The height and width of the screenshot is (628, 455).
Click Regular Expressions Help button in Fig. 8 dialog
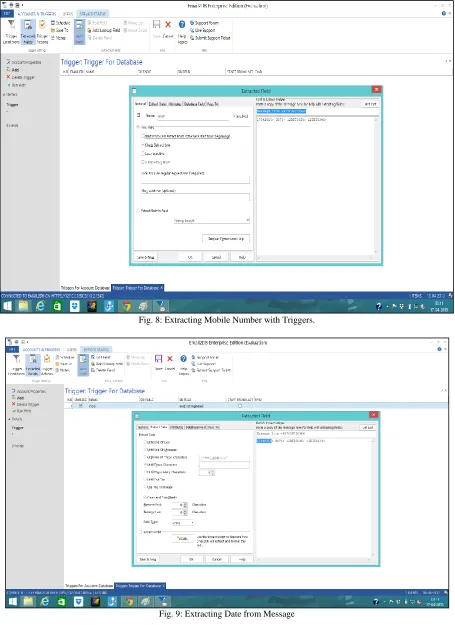click(226, 239)
